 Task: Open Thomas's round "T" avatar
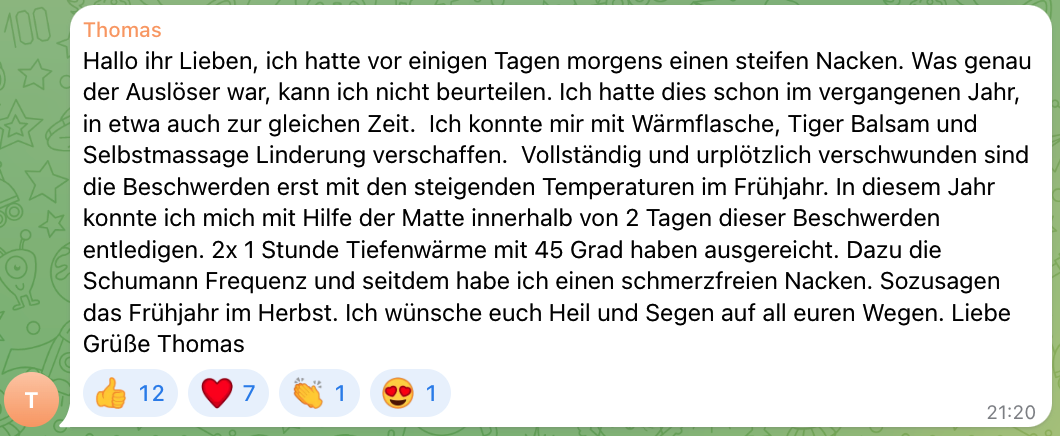tap(31, 400)
